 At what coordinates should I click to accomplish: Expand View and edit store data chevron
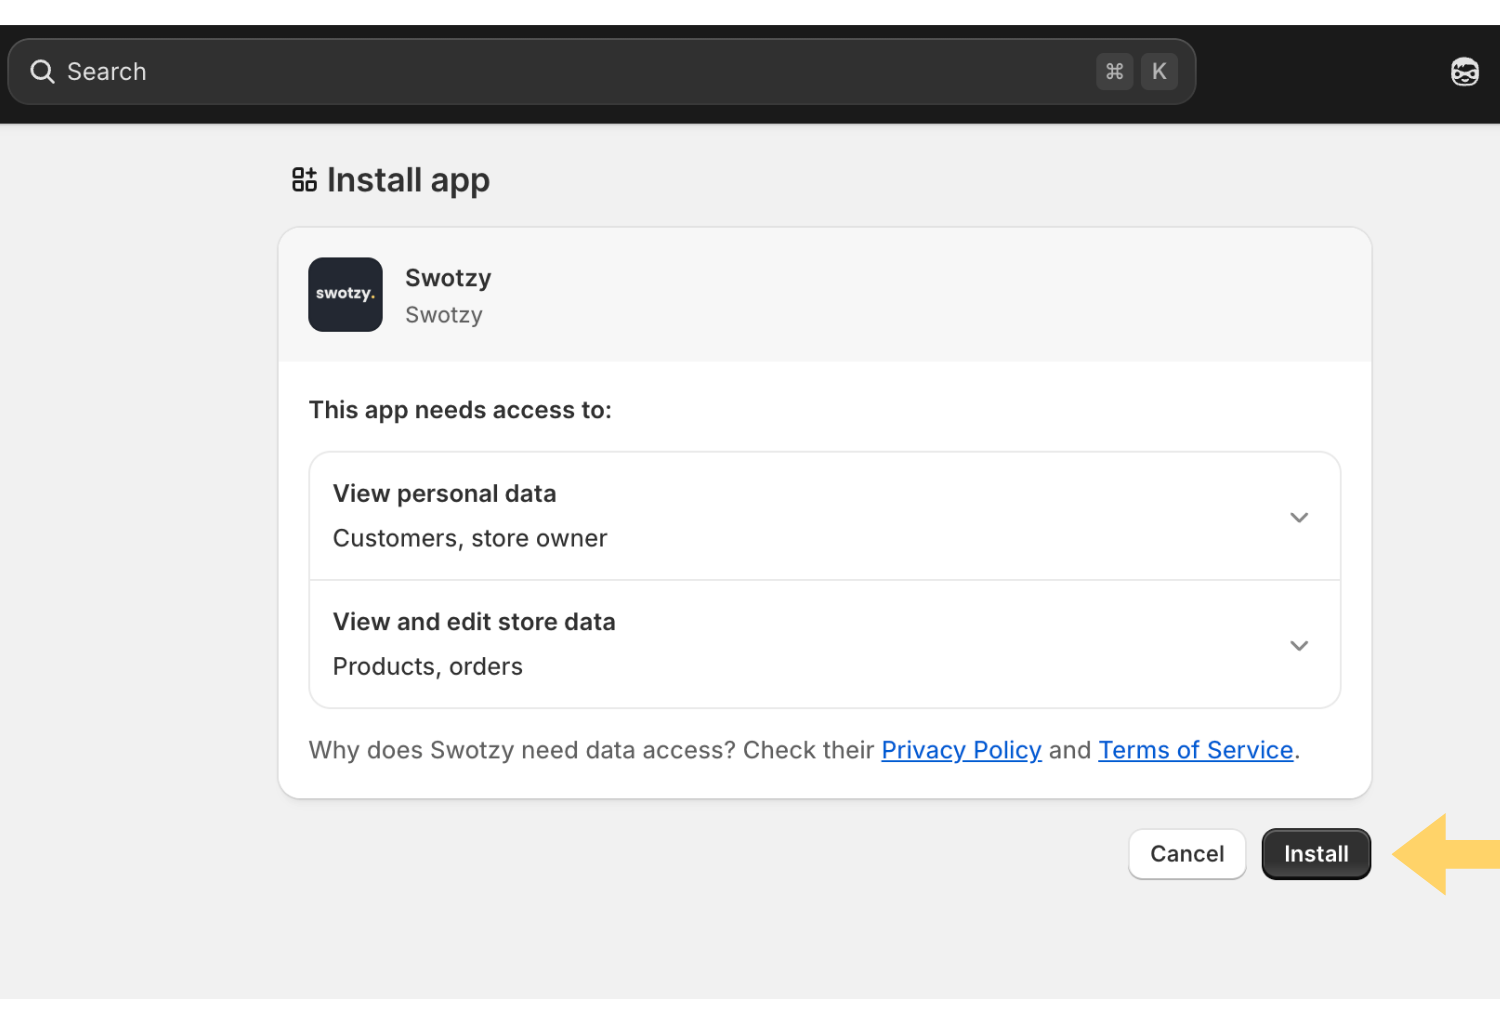click(1299, 645)
